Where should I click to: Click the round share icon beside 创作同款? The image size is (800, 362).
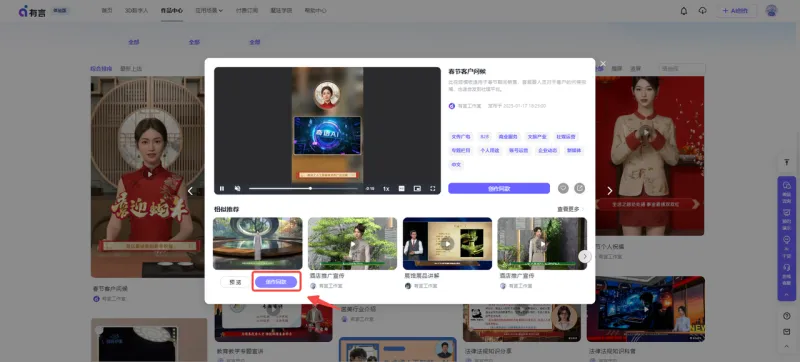(580, 189)
